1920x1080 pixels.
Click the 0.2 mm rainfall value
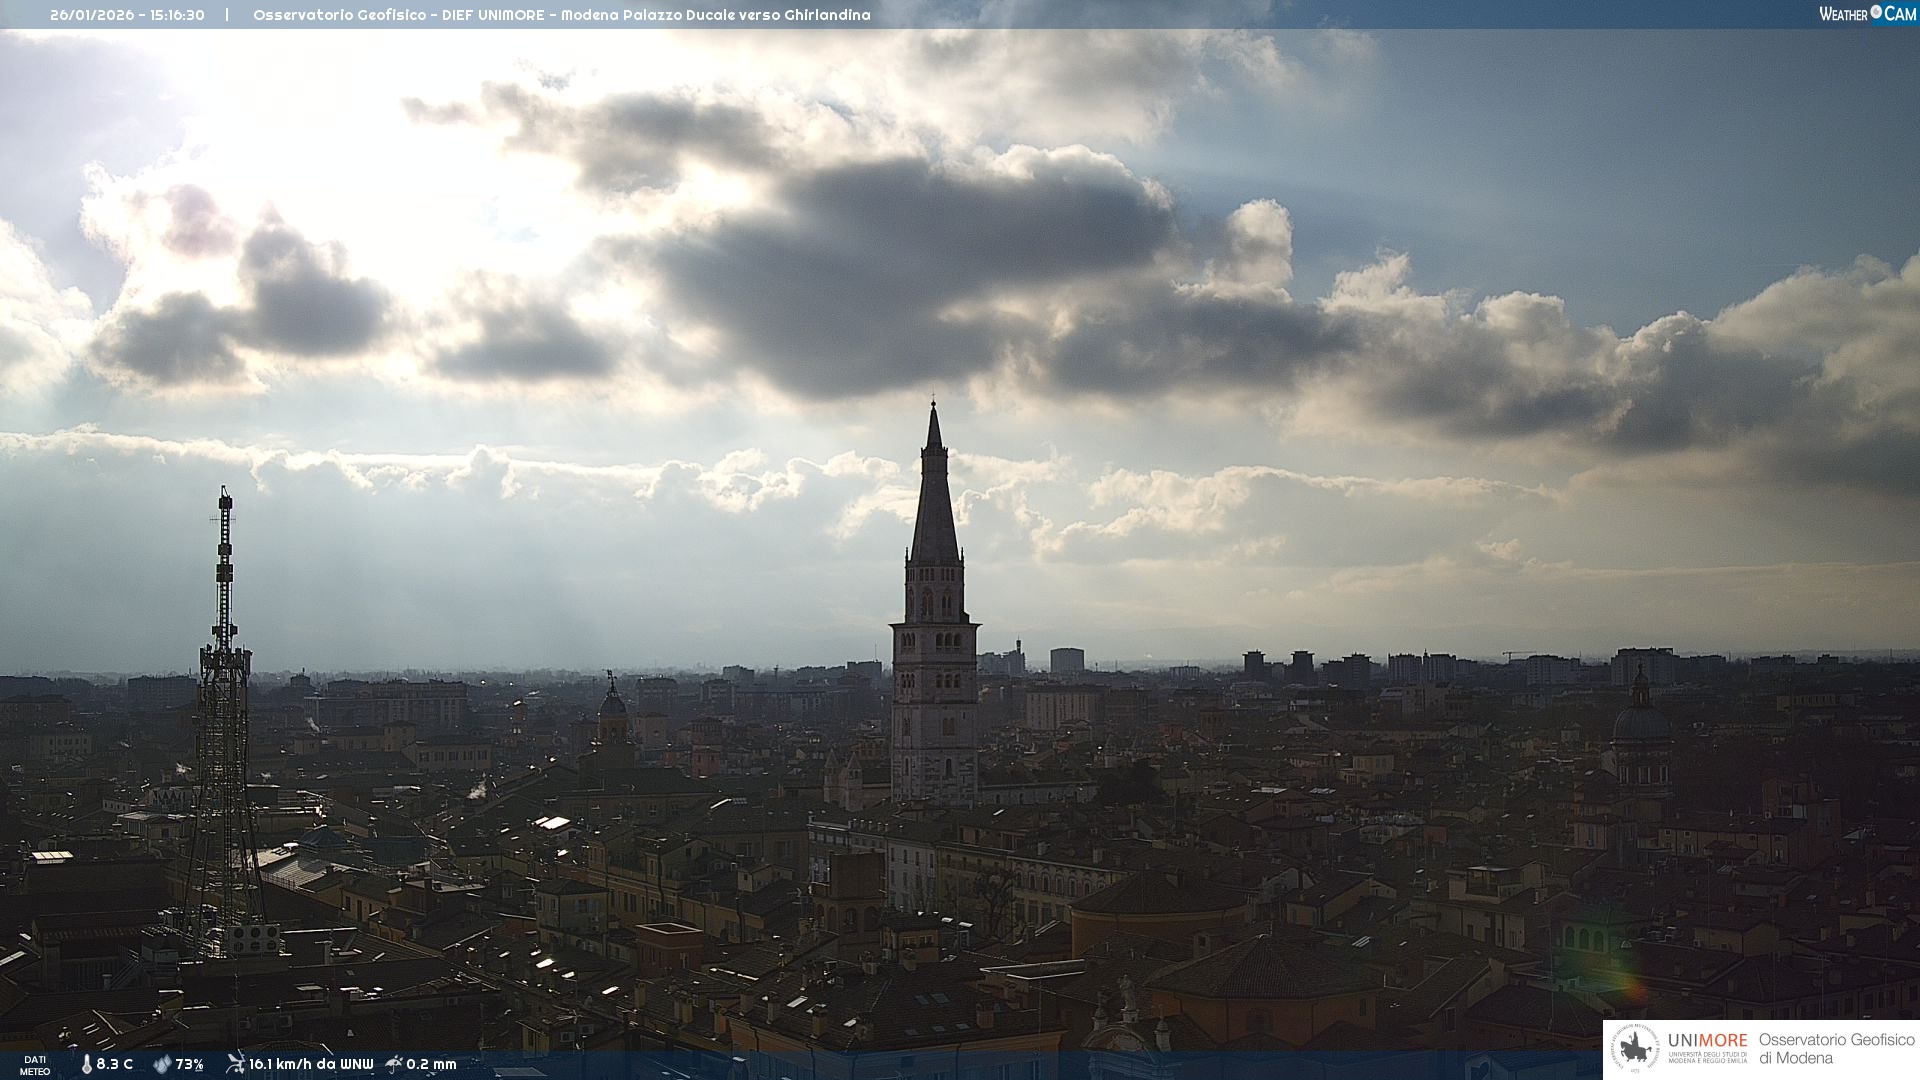click(431, 1064)
